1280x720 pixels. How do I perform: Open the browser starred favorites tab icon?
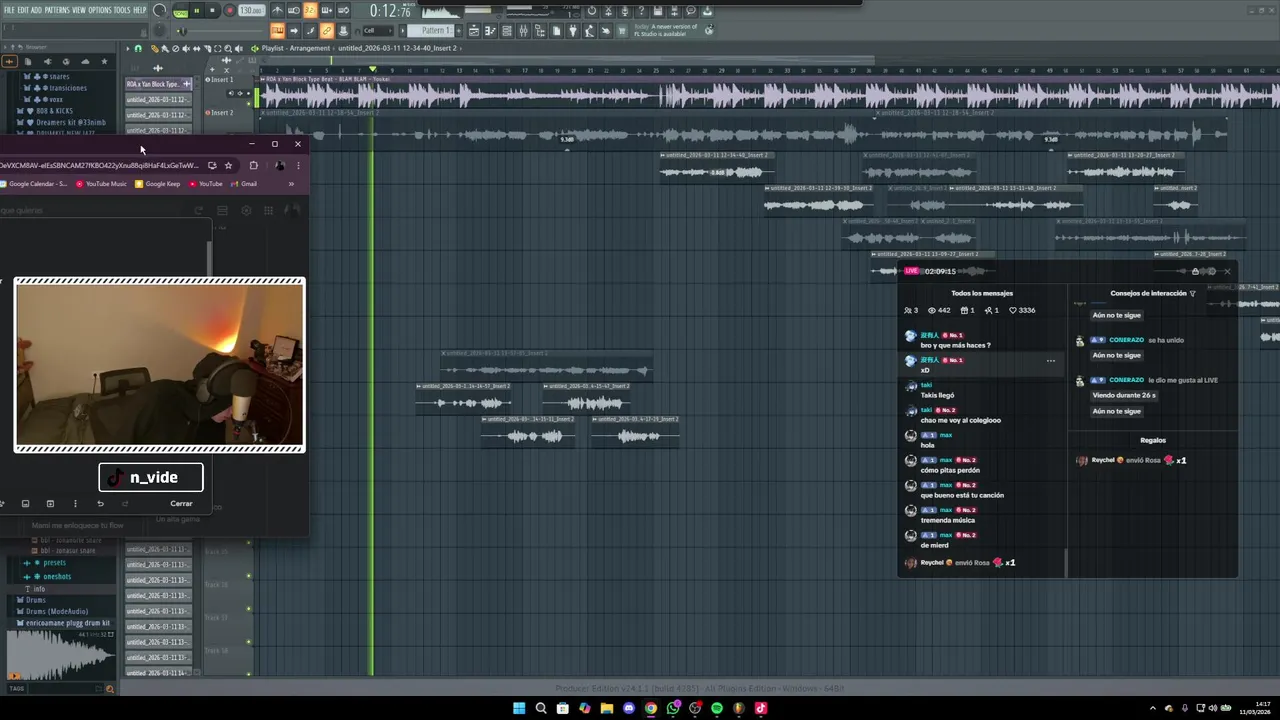[104, 62]
